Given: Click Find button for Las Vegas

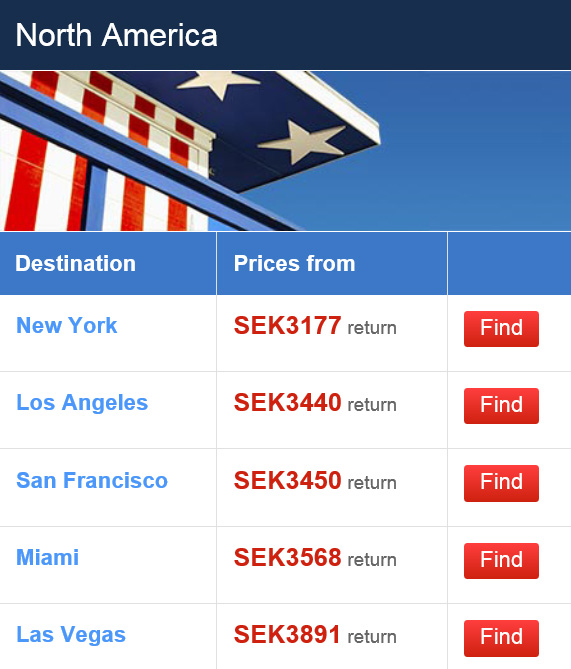Looking at the screenshot, I should (x=501, y=638).
